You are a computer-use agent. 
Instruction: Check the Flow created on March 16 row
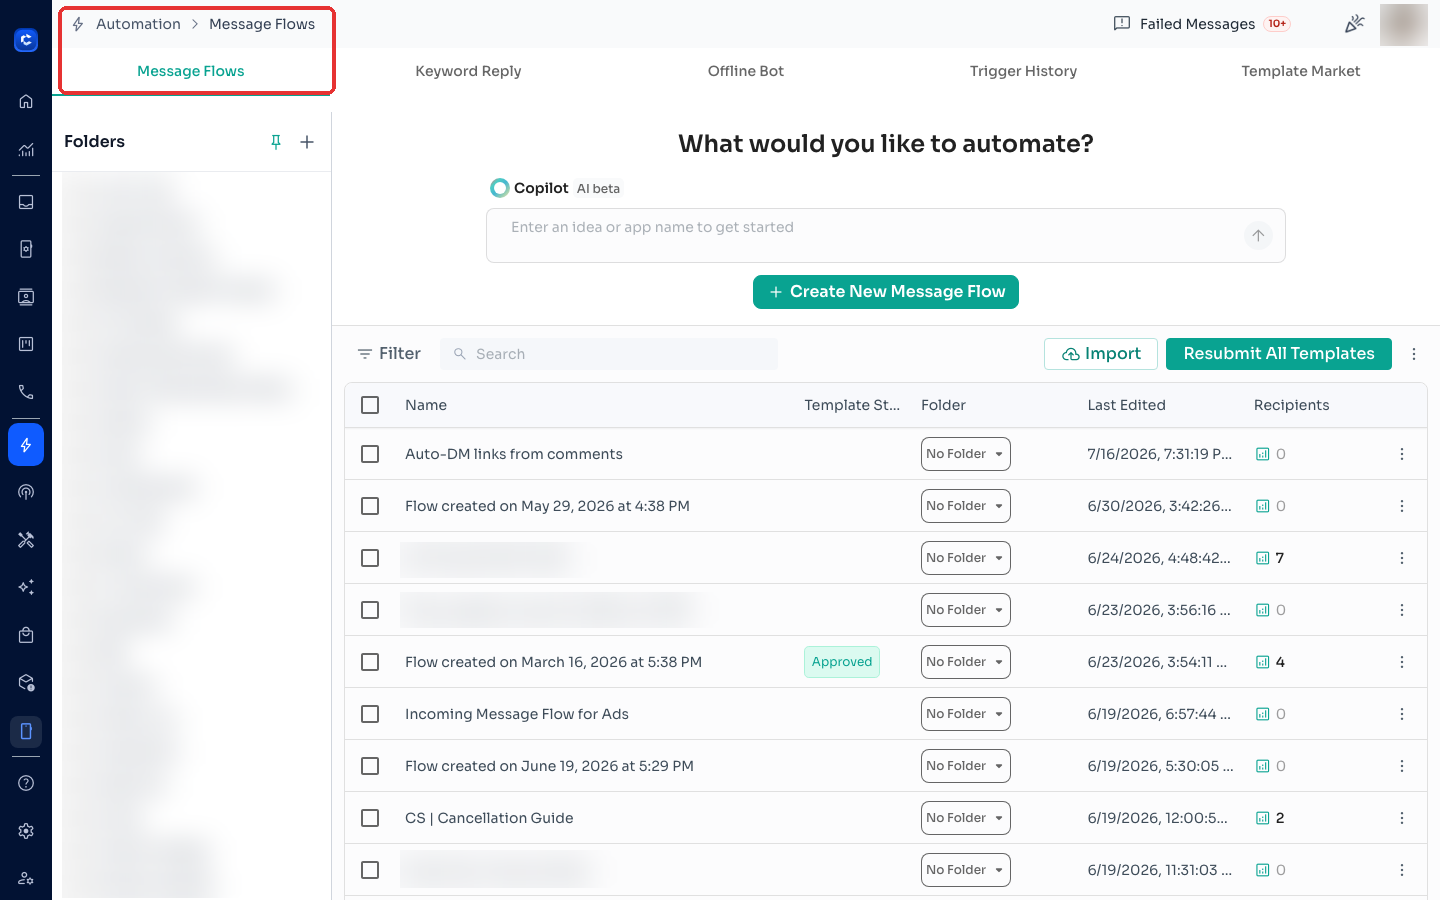pyautogui.click(x=370, y=662)
